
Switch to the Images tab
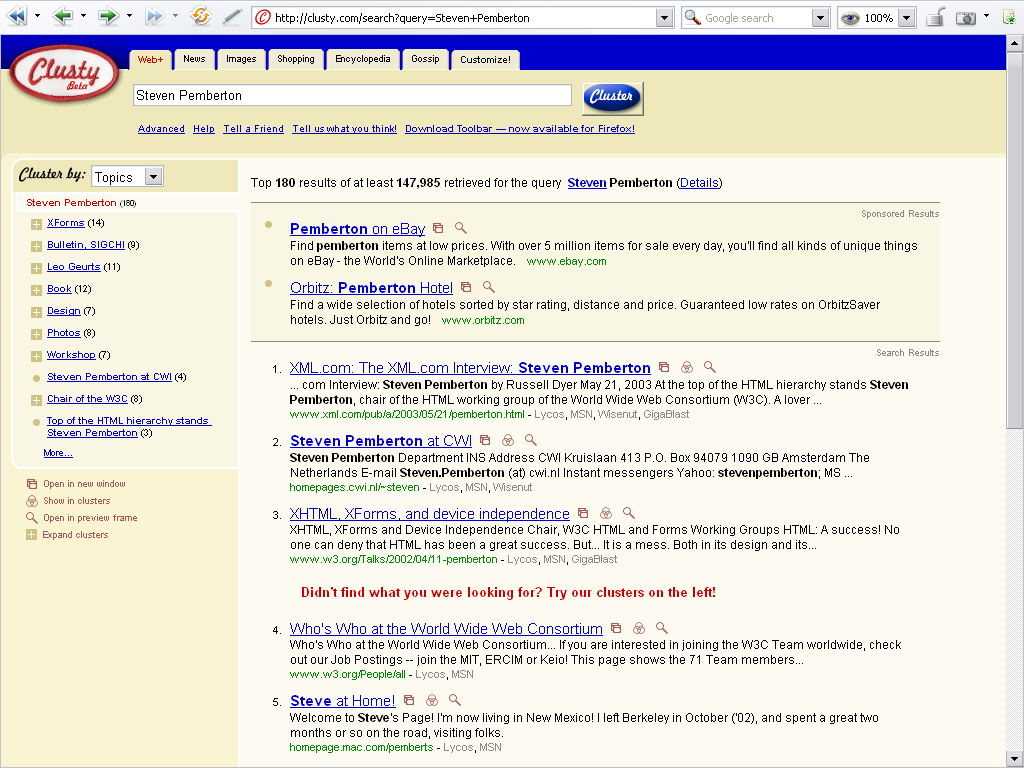241,59
